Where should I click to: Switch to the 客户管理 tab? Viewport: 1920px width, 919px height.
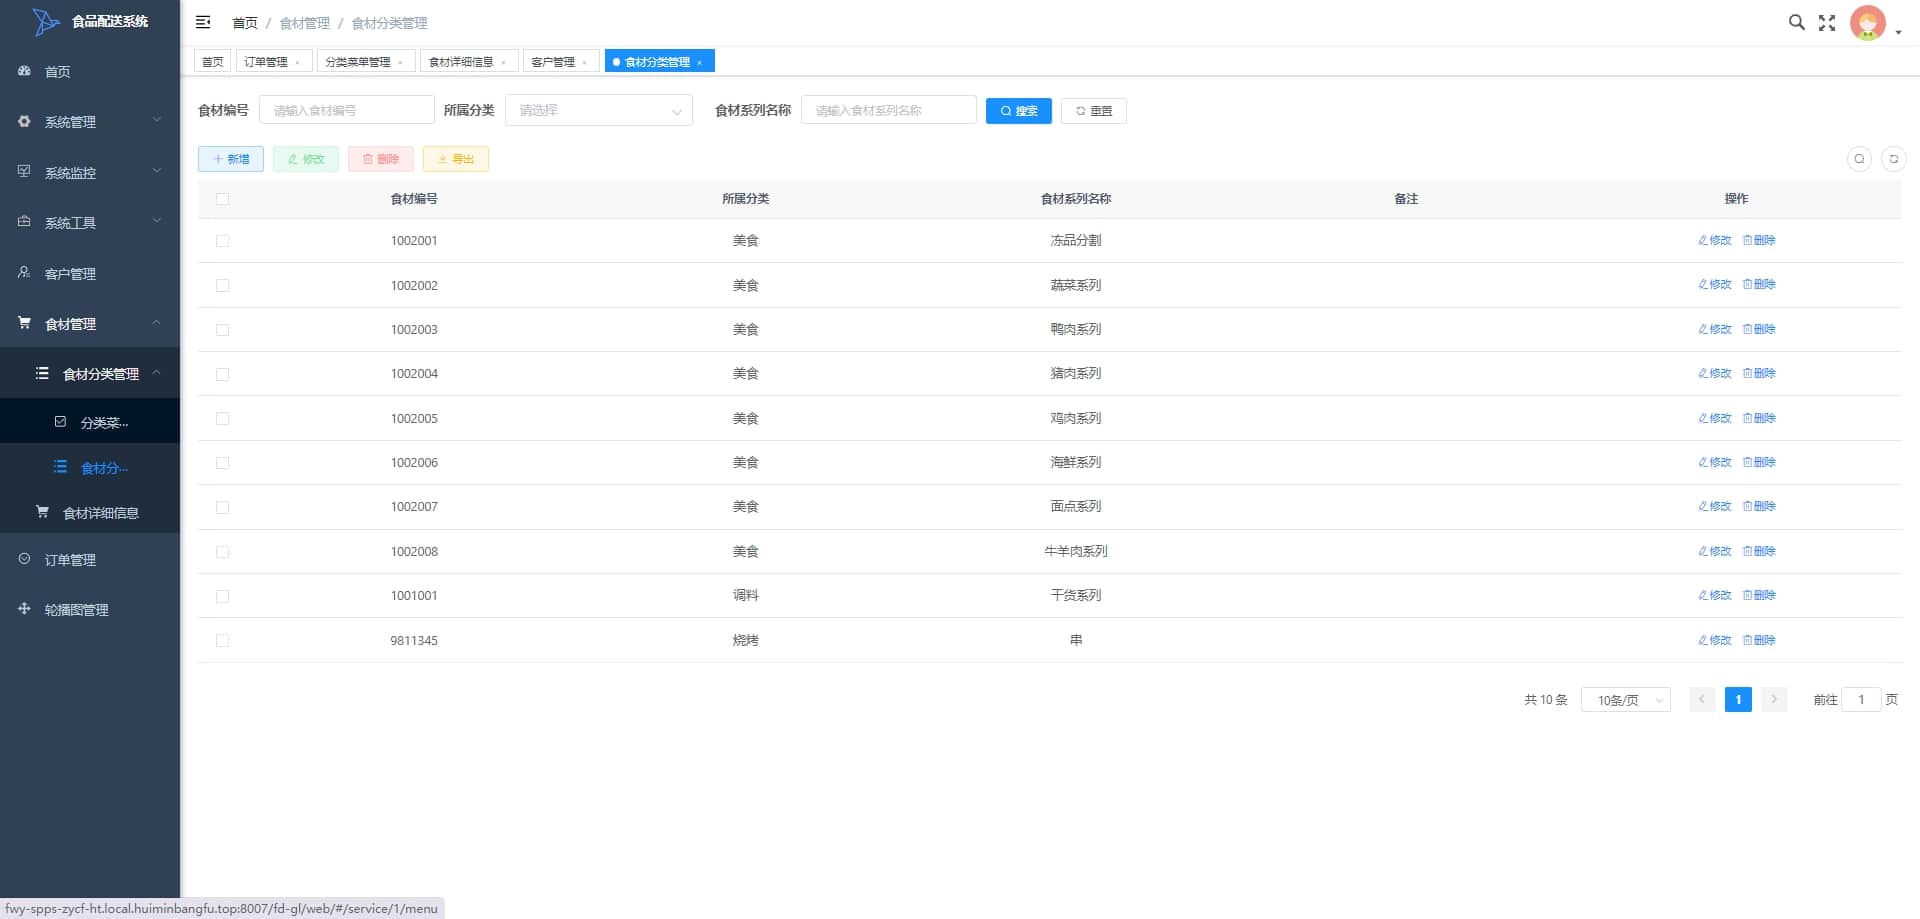point(553,62)
